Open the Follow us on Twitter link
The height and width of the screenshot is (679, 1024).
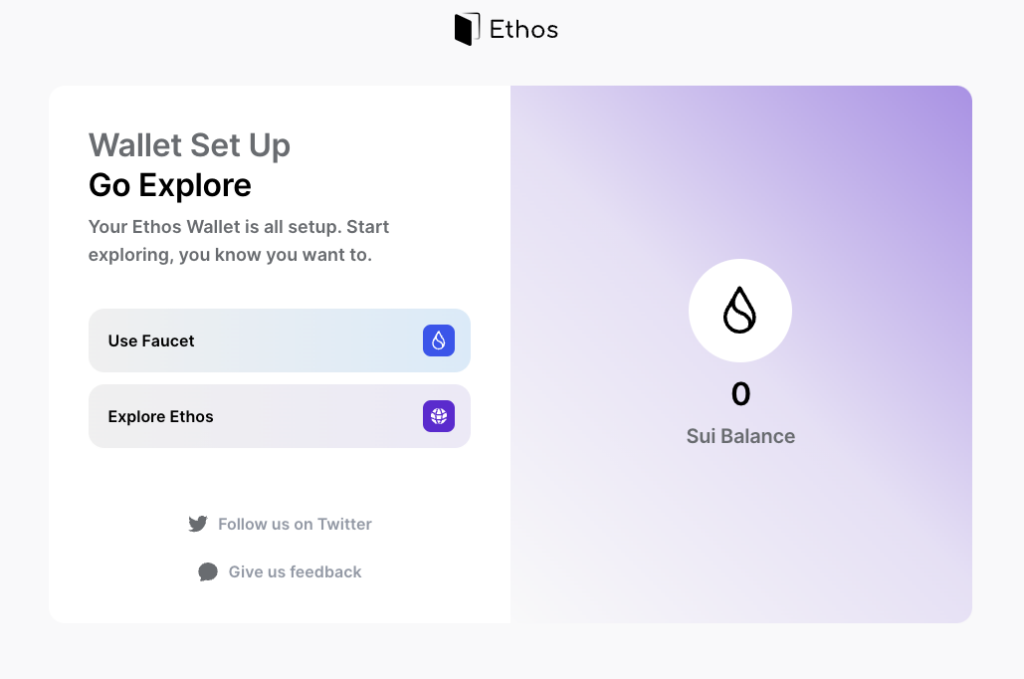[x=295, y=523]
